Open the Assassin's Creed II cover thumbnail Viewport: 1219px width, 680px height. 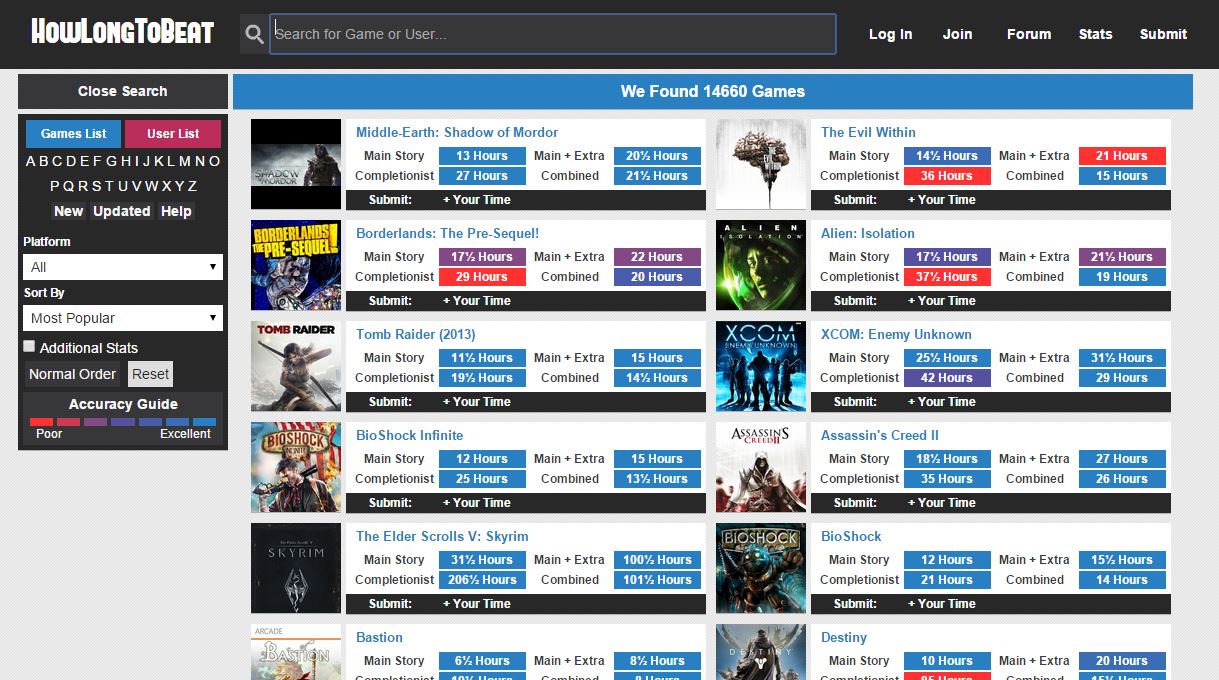(x=761, y=467)
